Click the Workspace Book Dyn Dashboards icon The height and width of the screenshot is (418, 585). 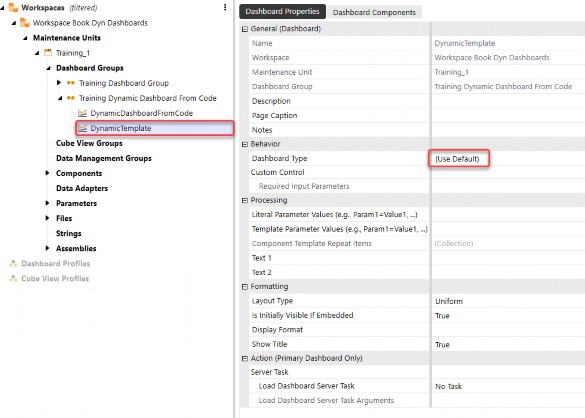point(25,23)
